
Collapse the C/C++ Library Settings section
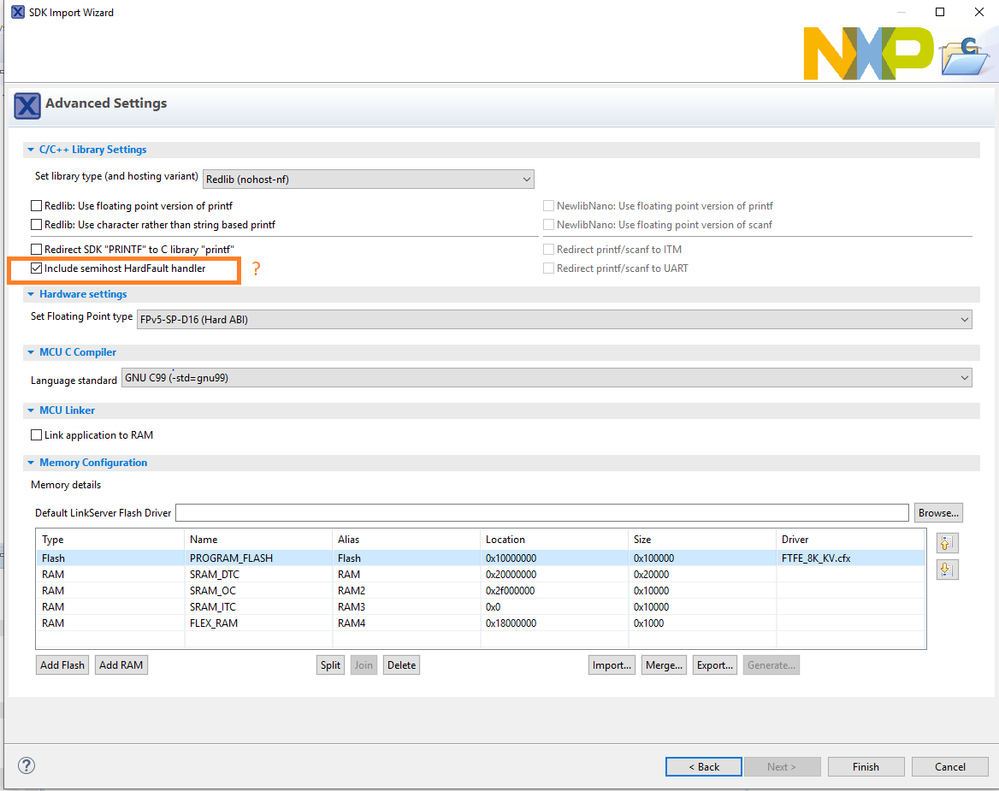click(x=31, y=150)
